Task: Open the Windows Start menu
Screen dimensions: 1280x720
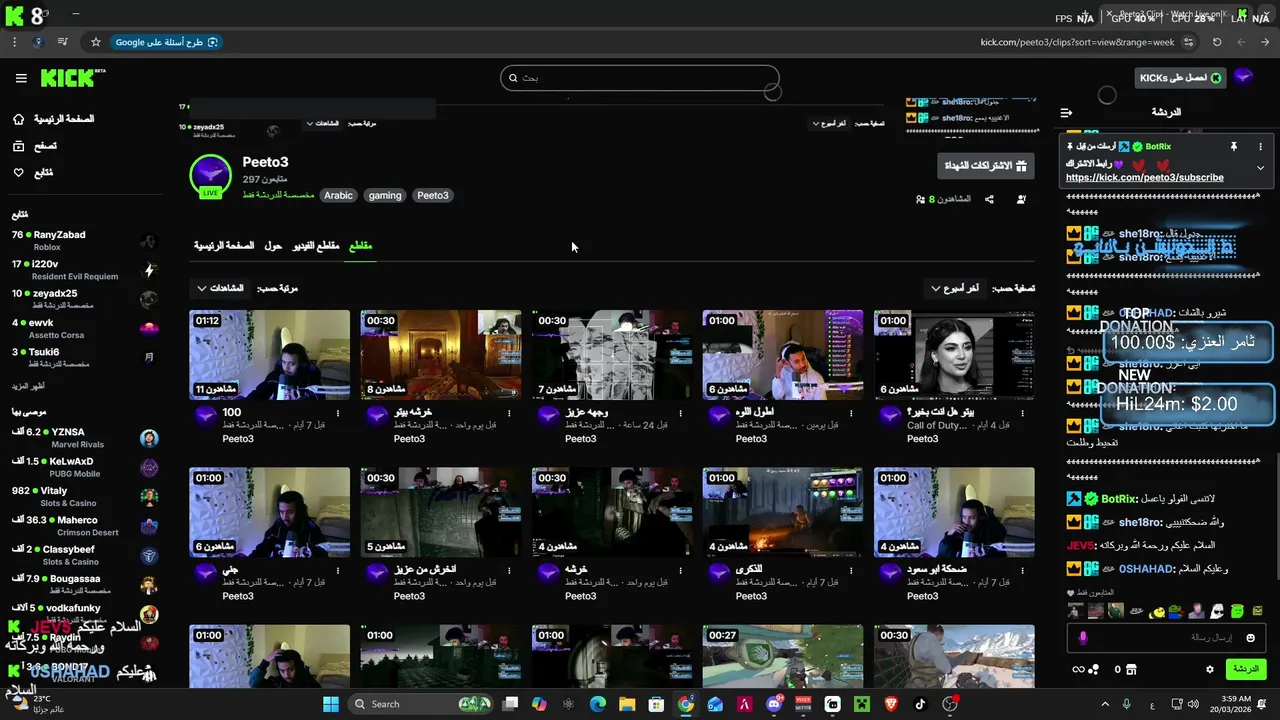Action: [x=331, y=704]
